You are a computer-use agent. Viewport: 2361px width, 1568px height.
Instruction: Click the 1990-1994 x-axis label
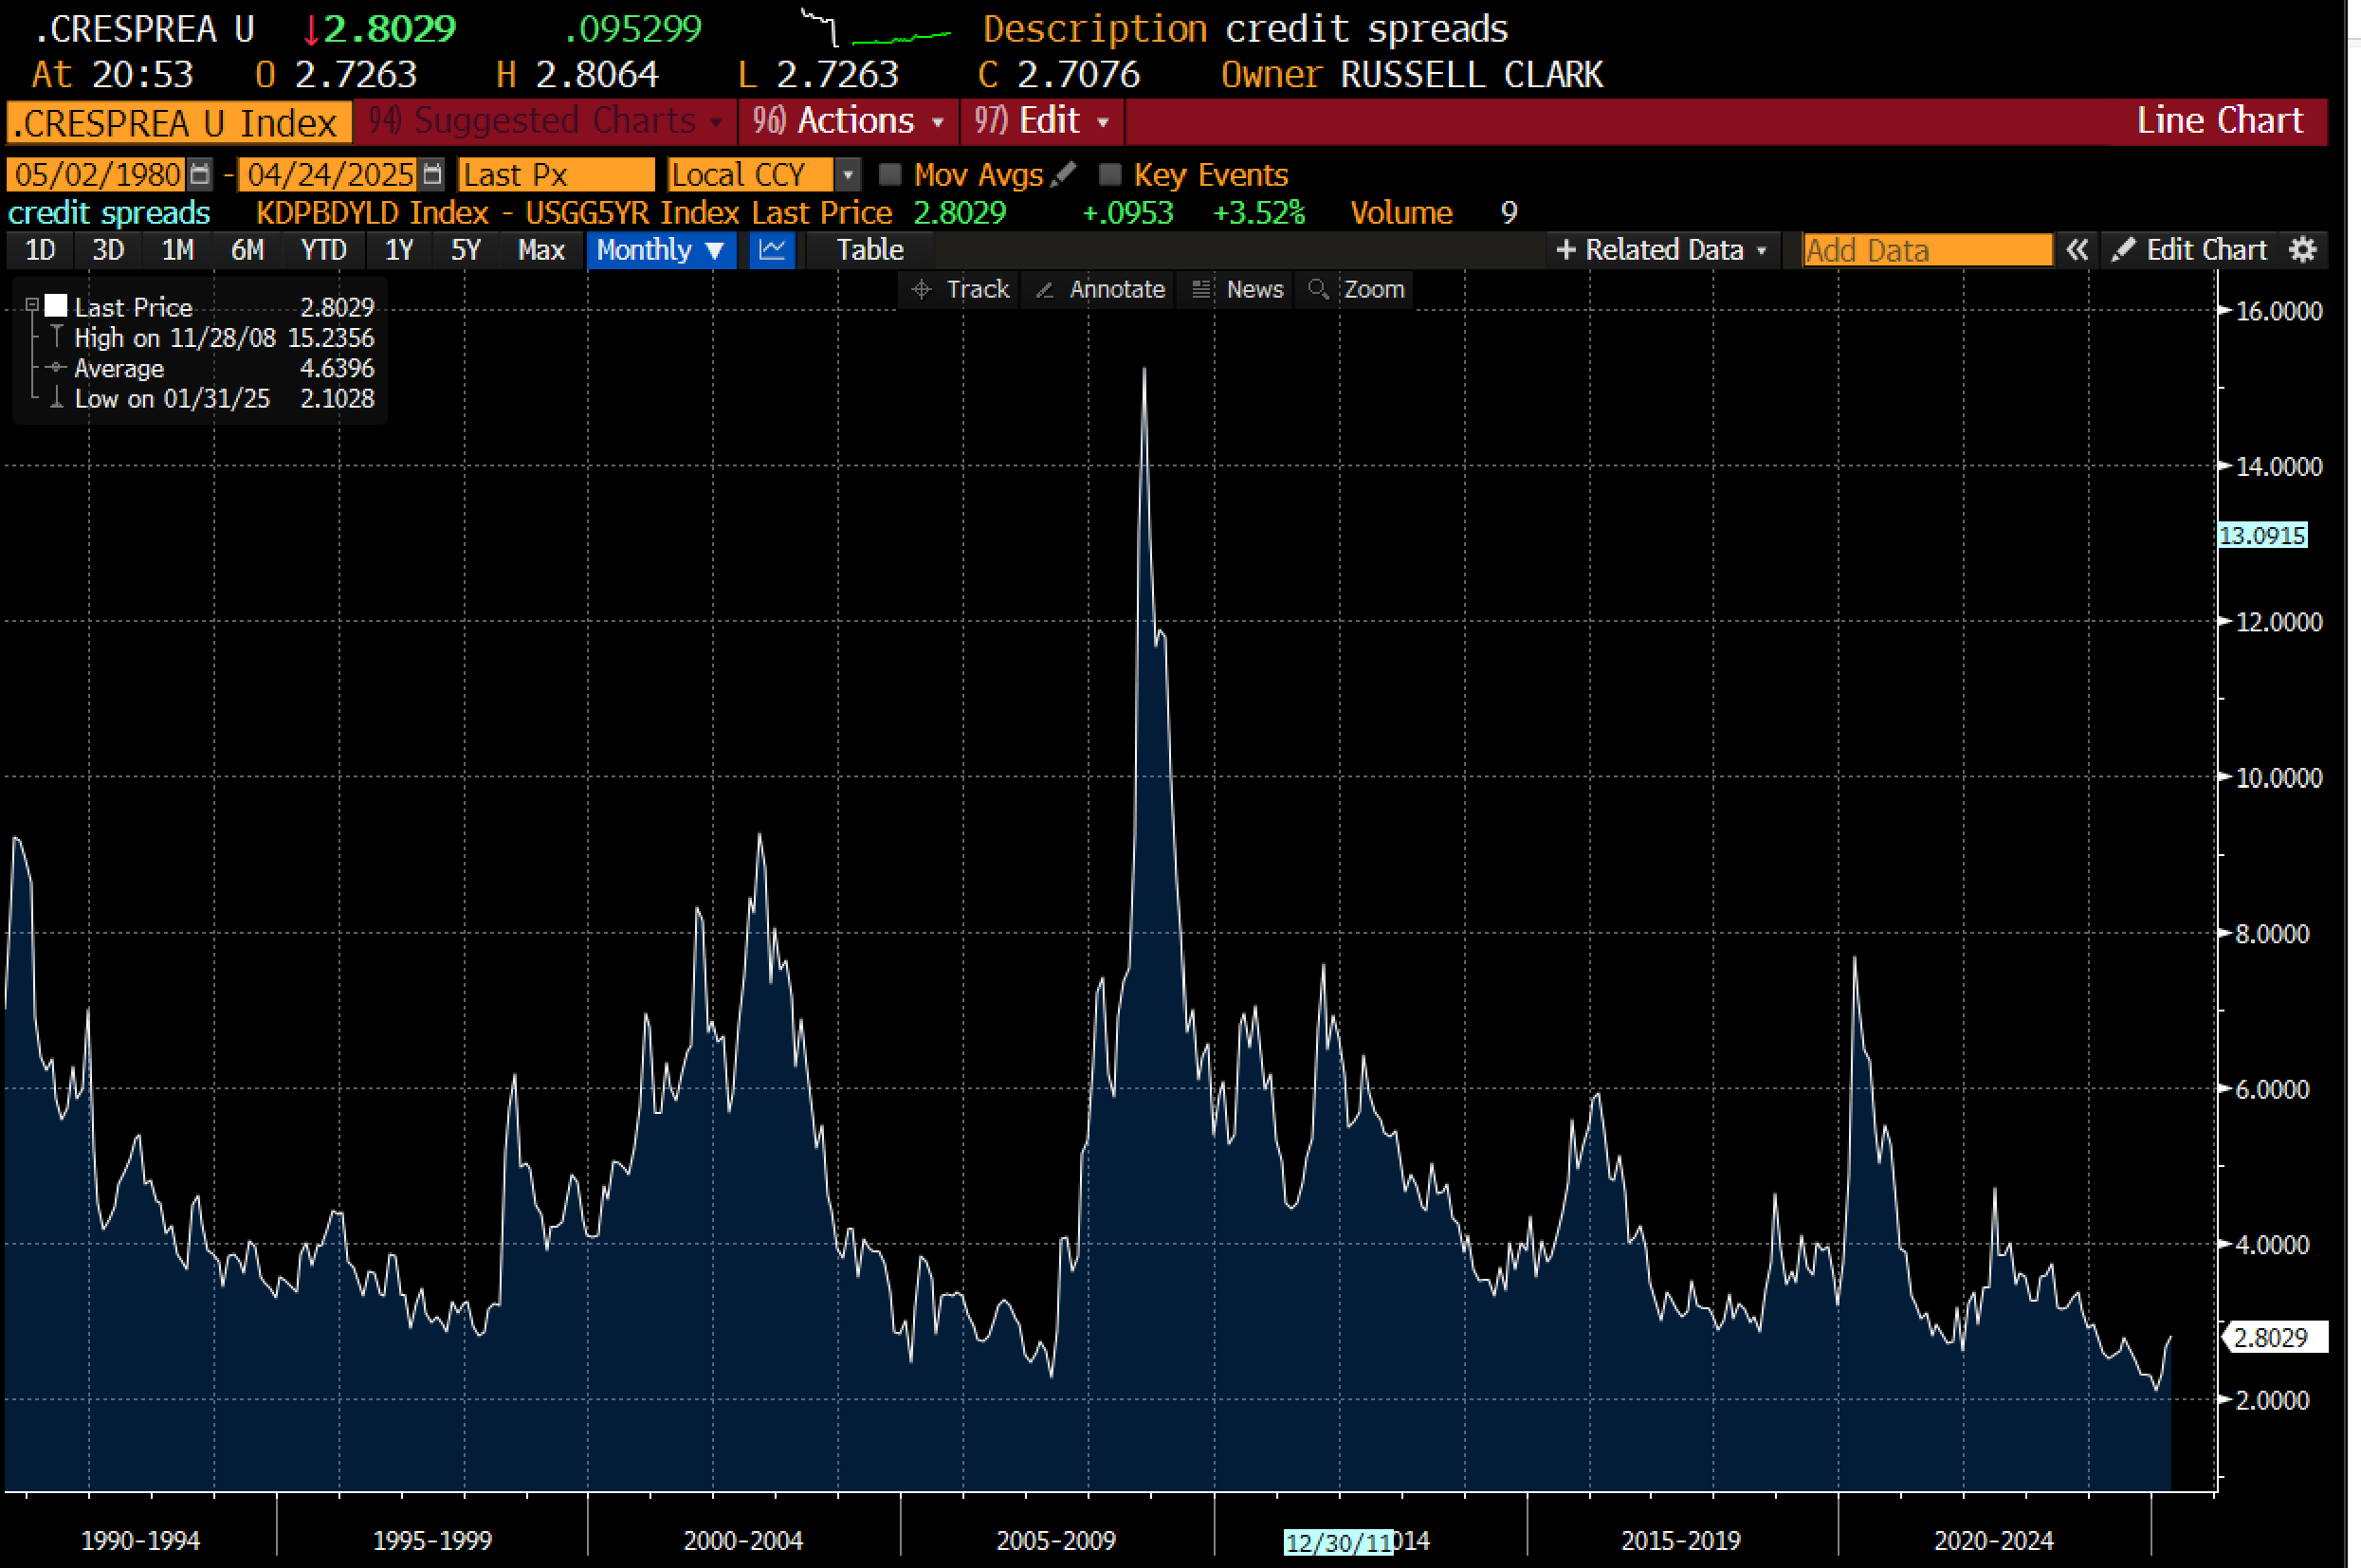(x=140, y=1541)
